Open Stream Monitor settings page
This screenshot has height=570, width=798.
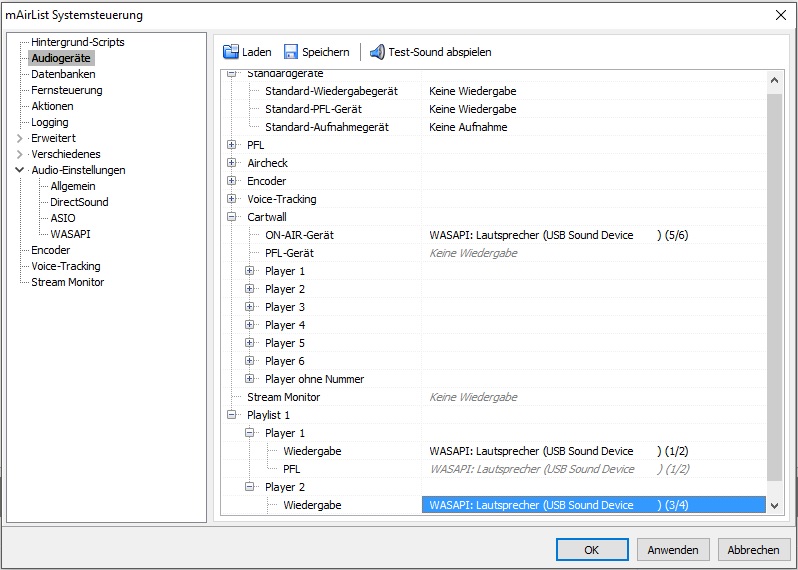tap(67, 282)
